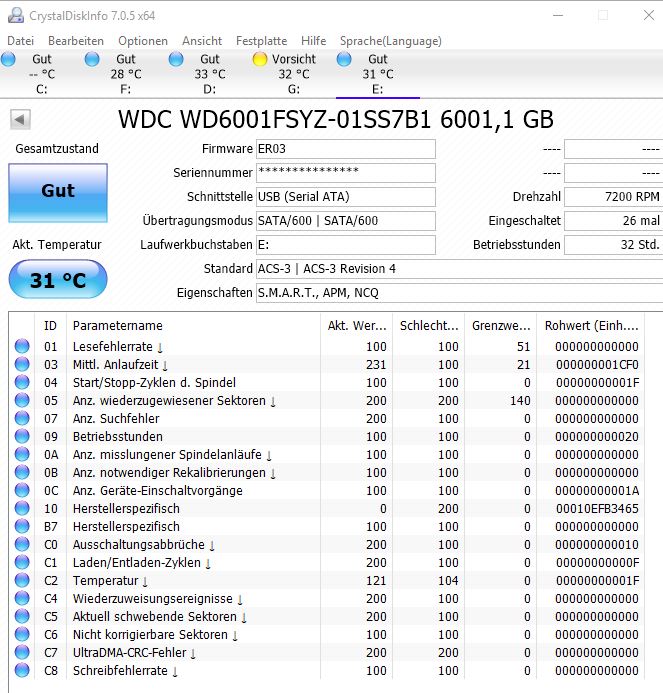The height and width of the screenshot is (693, 663).
Task: Click status icon of Ausschaltungsabbrüche row
Action: click(22, 544)
